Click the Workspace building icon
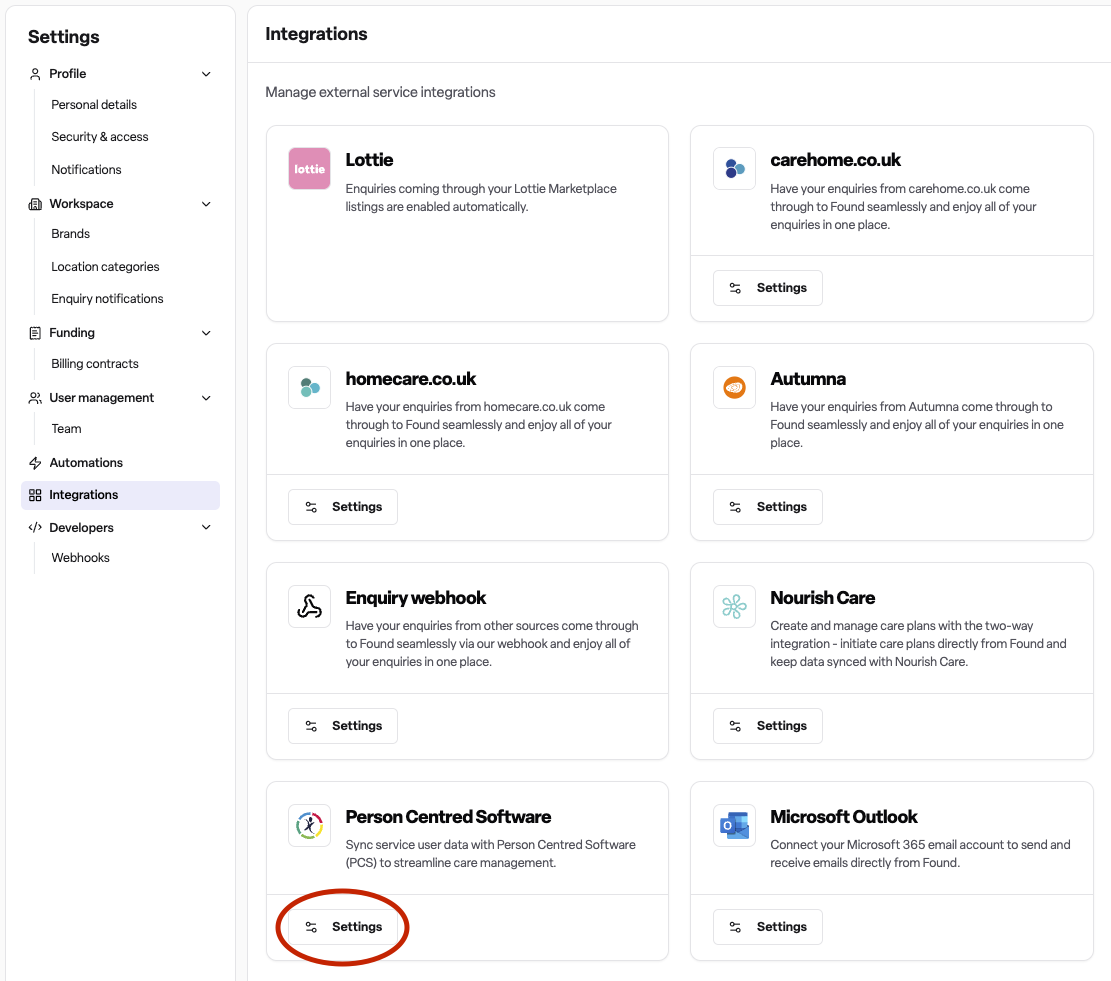Screen dimensions: 1111x981 (35, 204)
